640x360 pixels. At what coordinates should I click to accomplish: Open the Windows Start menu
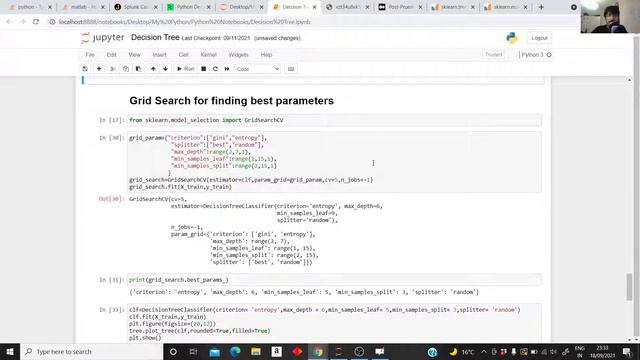(10, 351)
